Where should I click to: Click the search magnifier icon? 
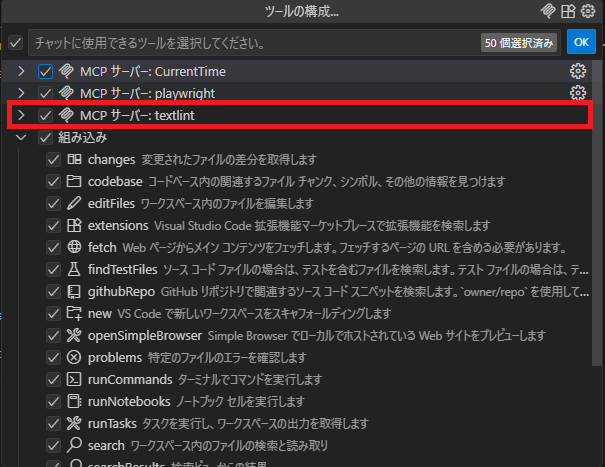pyautogui.click(x=74, y=445)
